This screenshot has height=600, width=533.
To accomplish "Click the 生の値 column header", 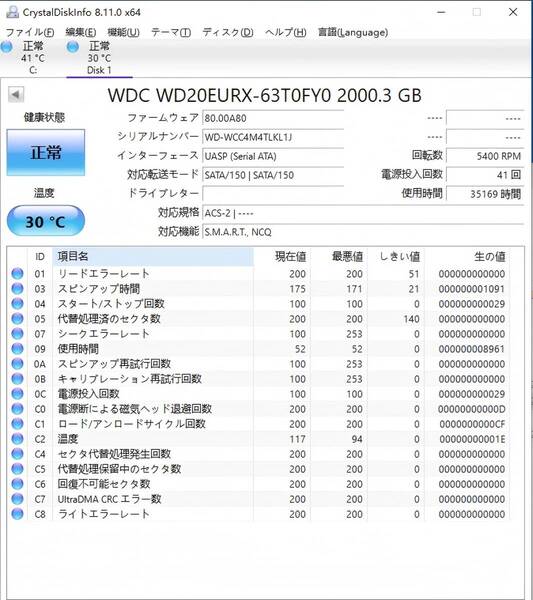I will (x=467, y=256).
